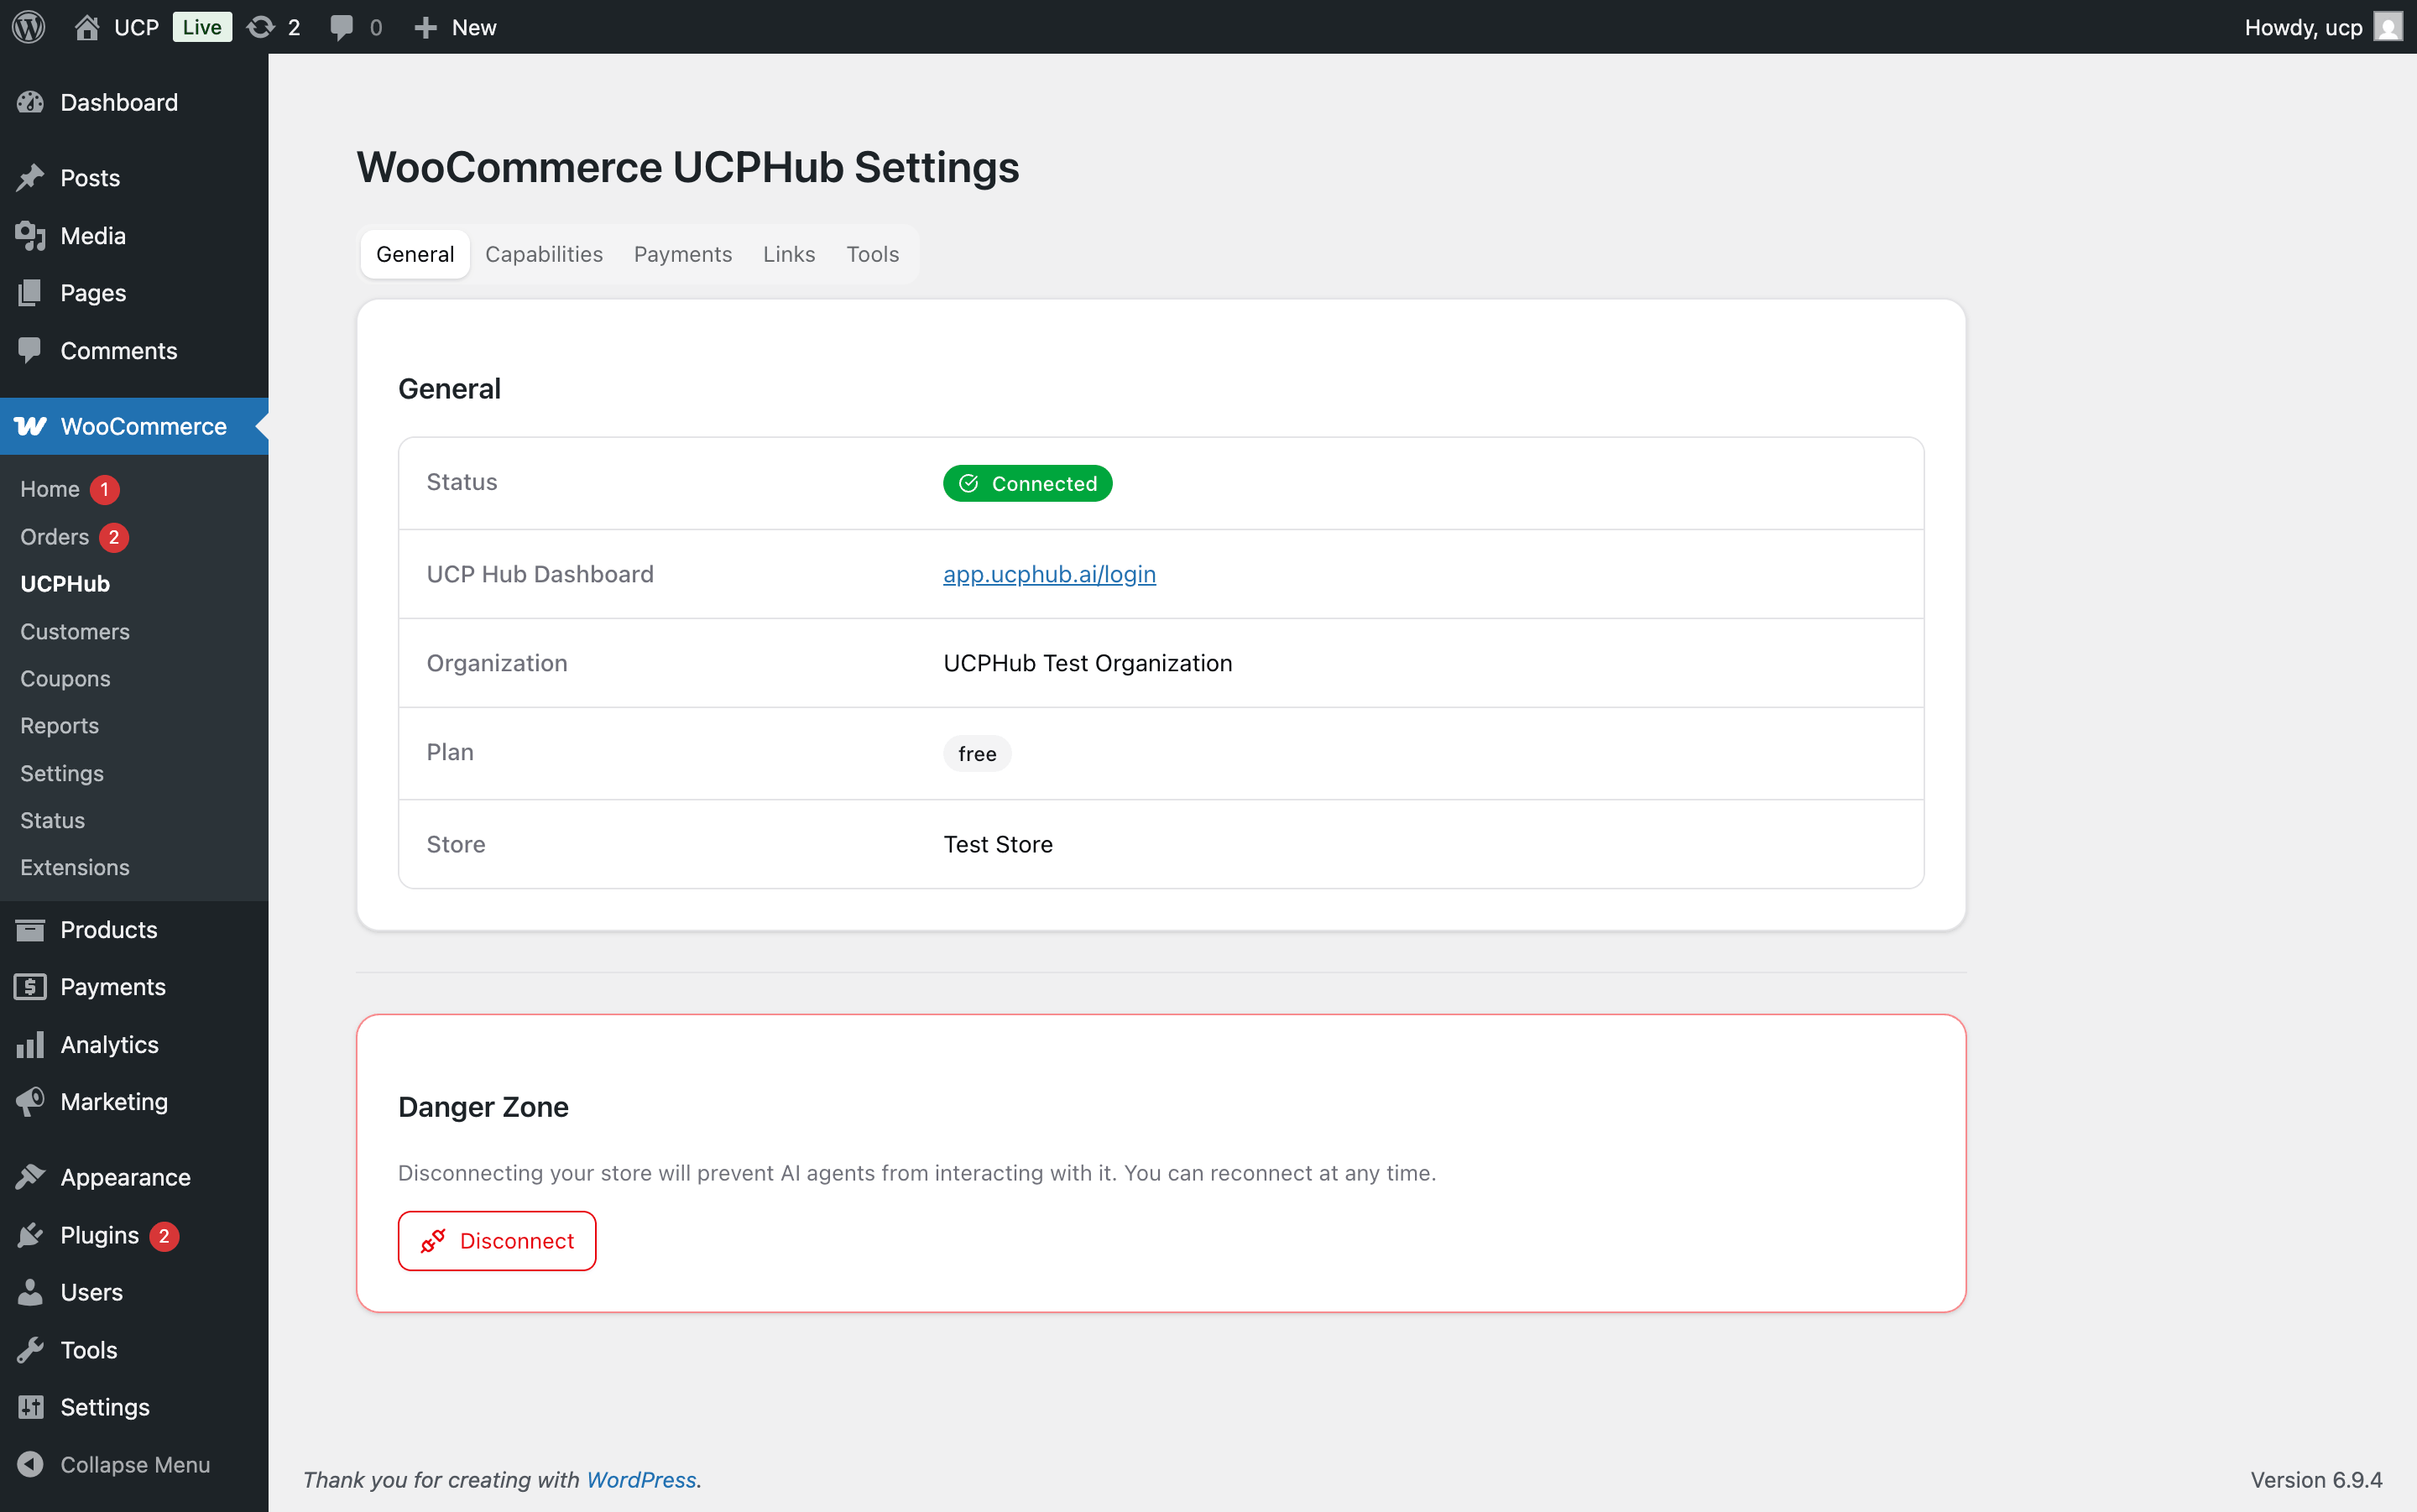The image size is (2417, 1512).
Task: Open the site home icon in admin bar
Action: tap(87, 27)
